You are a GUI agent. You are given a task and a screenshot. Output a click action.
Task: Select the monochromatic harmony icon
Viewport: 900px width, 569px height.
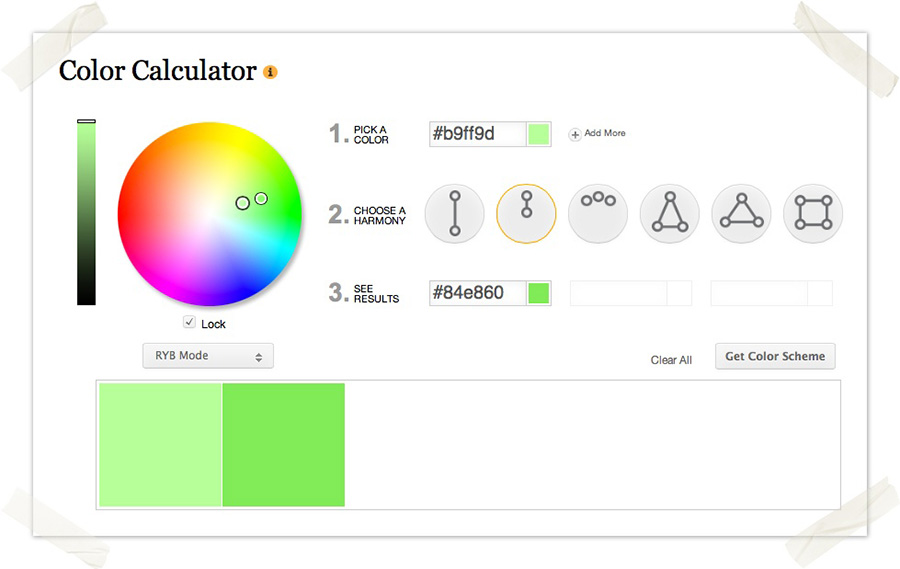tap(526, 214)
